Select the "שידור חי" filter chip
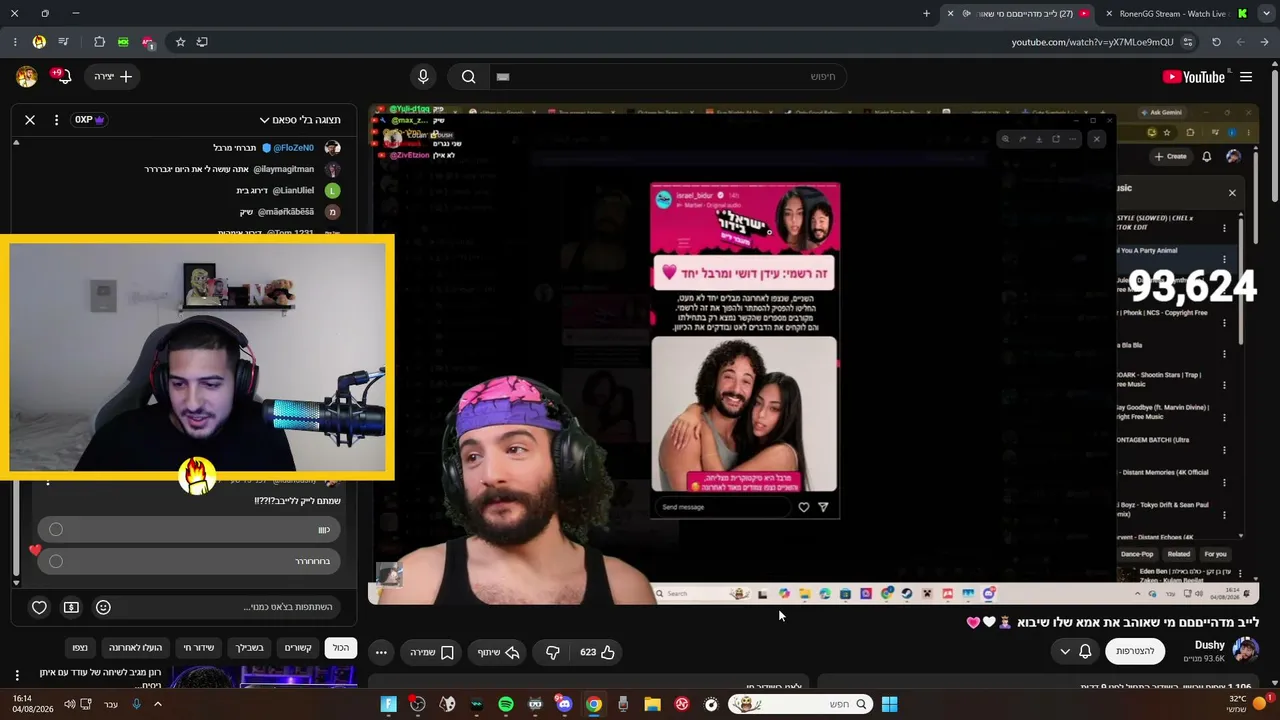This screenshot has width=1280, height=720. point(198,648)
